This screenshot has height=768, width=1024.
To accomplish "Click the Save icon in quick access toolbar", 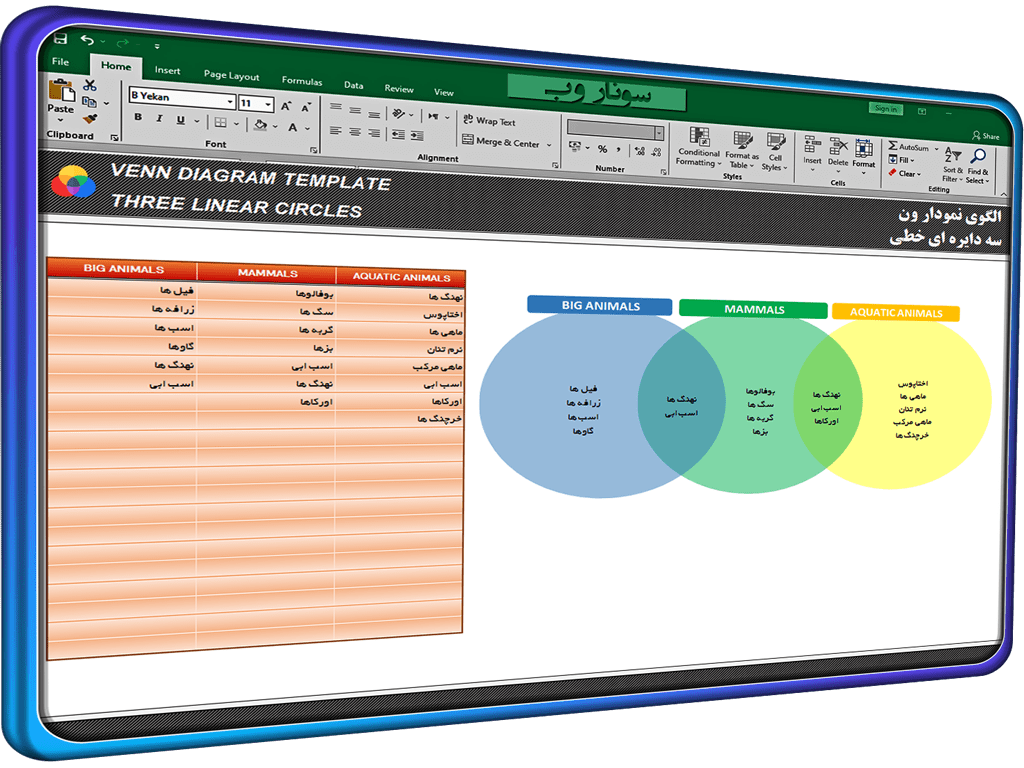I will point(61,39).
